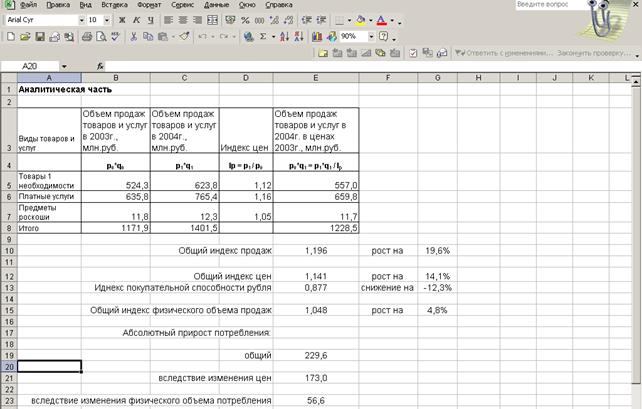The width and height of the screenshot is (642, 409).
Task: Click the Merge and Center icon
Action: coord(214,20)
